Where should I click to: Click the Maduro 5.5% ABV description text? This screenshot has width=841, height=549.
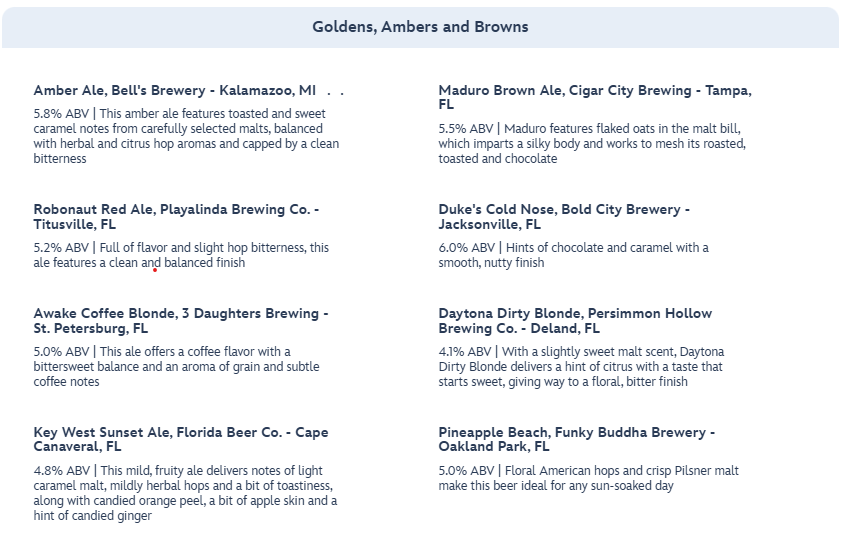[592, 143]
